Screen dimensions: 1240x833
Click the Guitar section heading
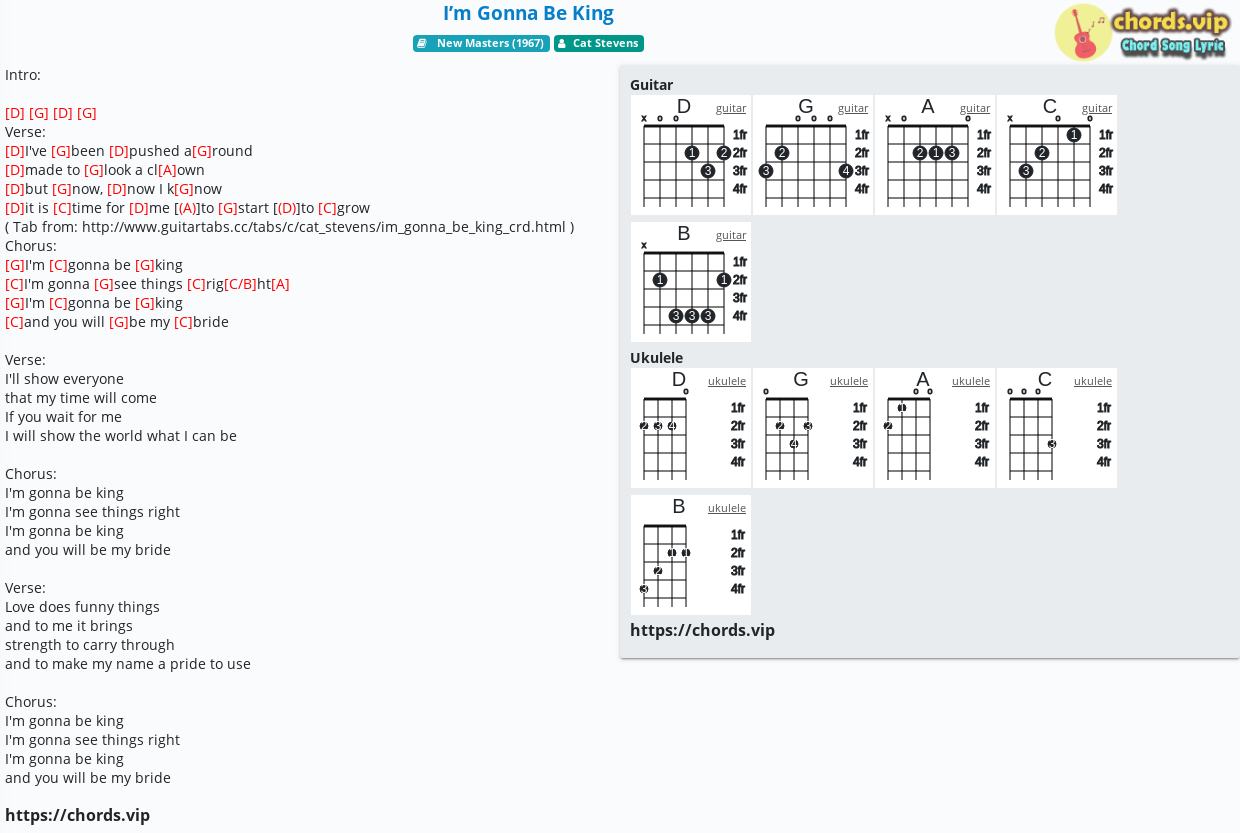point(651,85)
